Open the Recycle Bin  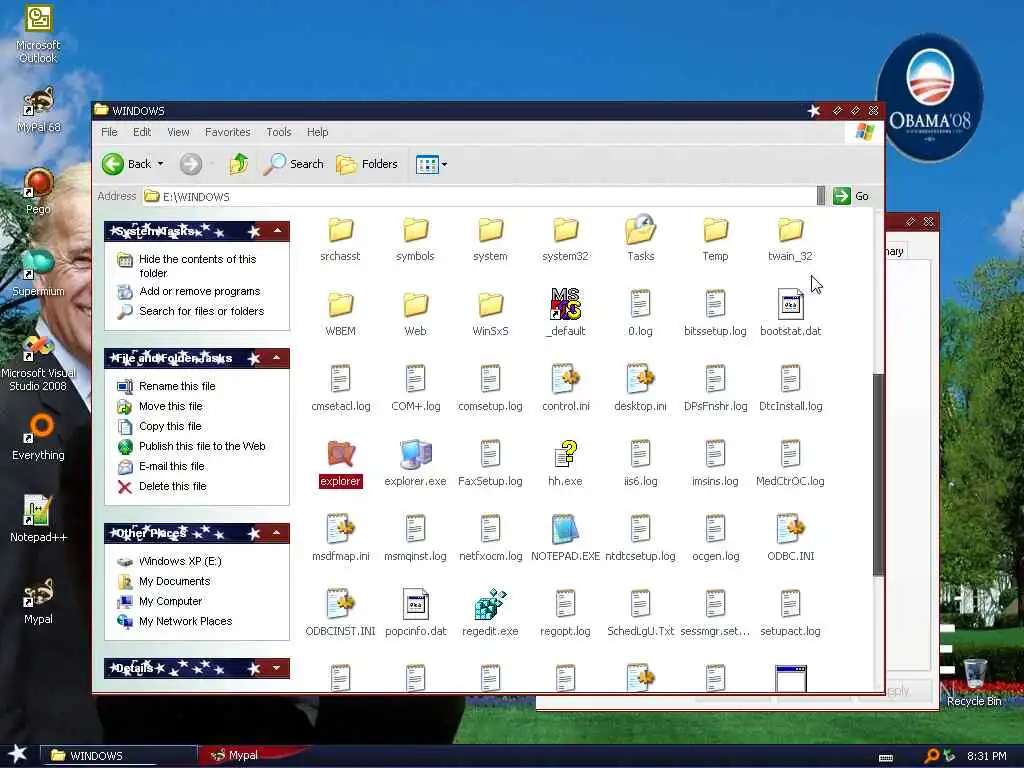[x=974, y=683]
